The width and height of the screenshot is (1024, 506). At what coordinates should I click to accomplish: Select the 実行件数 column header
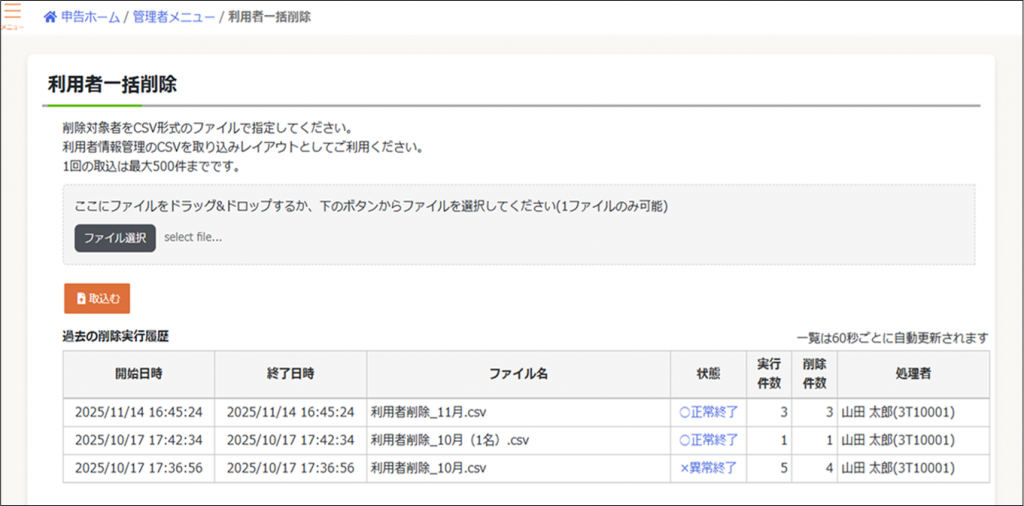tap(768, 373)
